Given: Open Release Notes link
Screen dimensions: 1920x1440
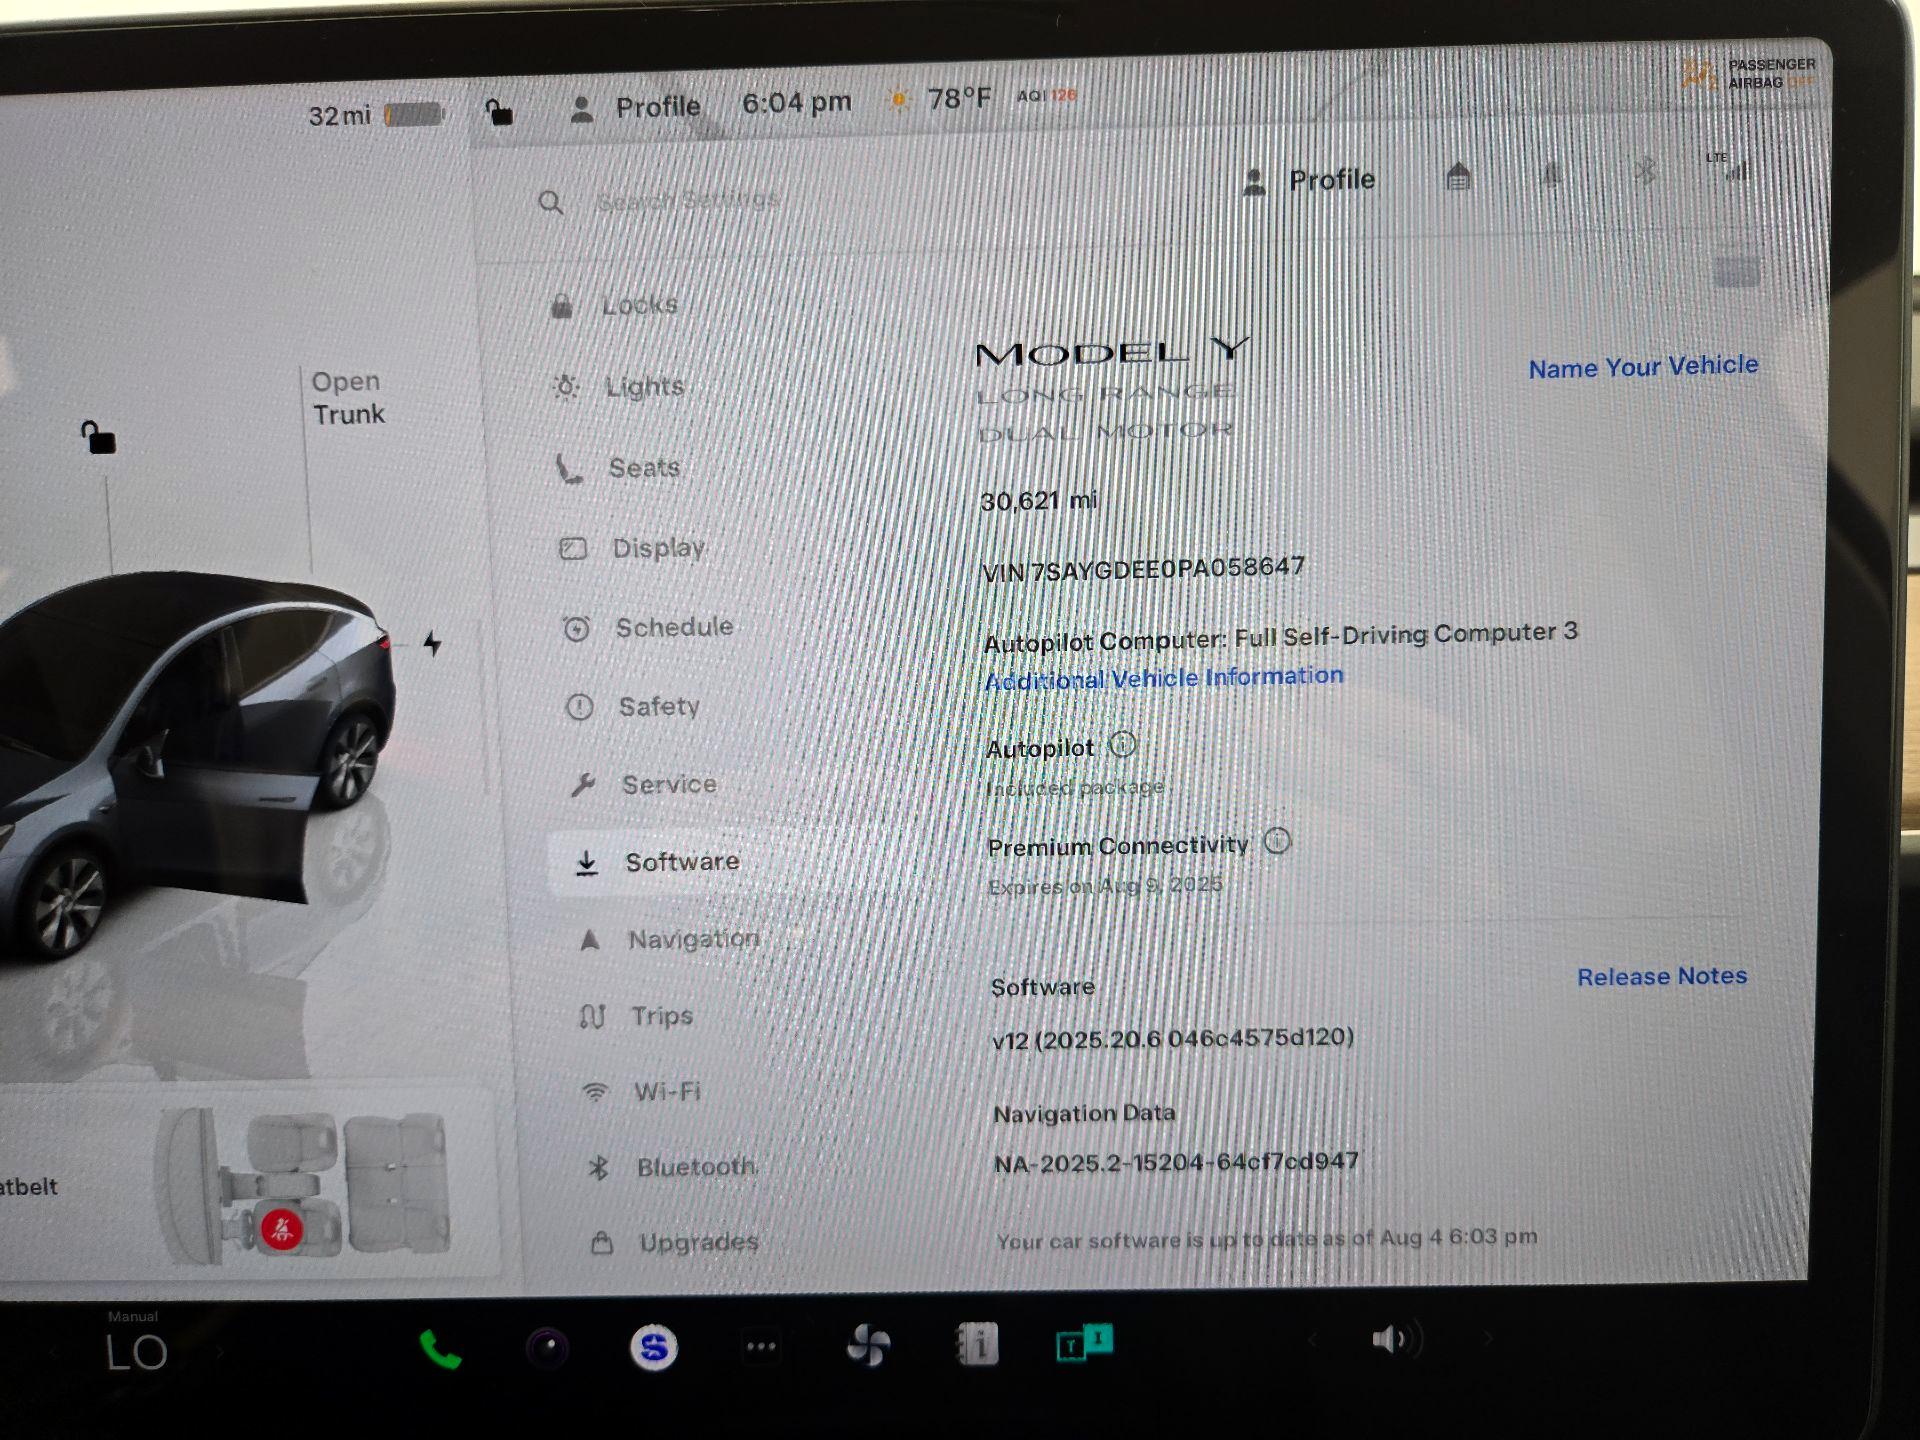Looking at the screenshot, I should (1662, 976).
